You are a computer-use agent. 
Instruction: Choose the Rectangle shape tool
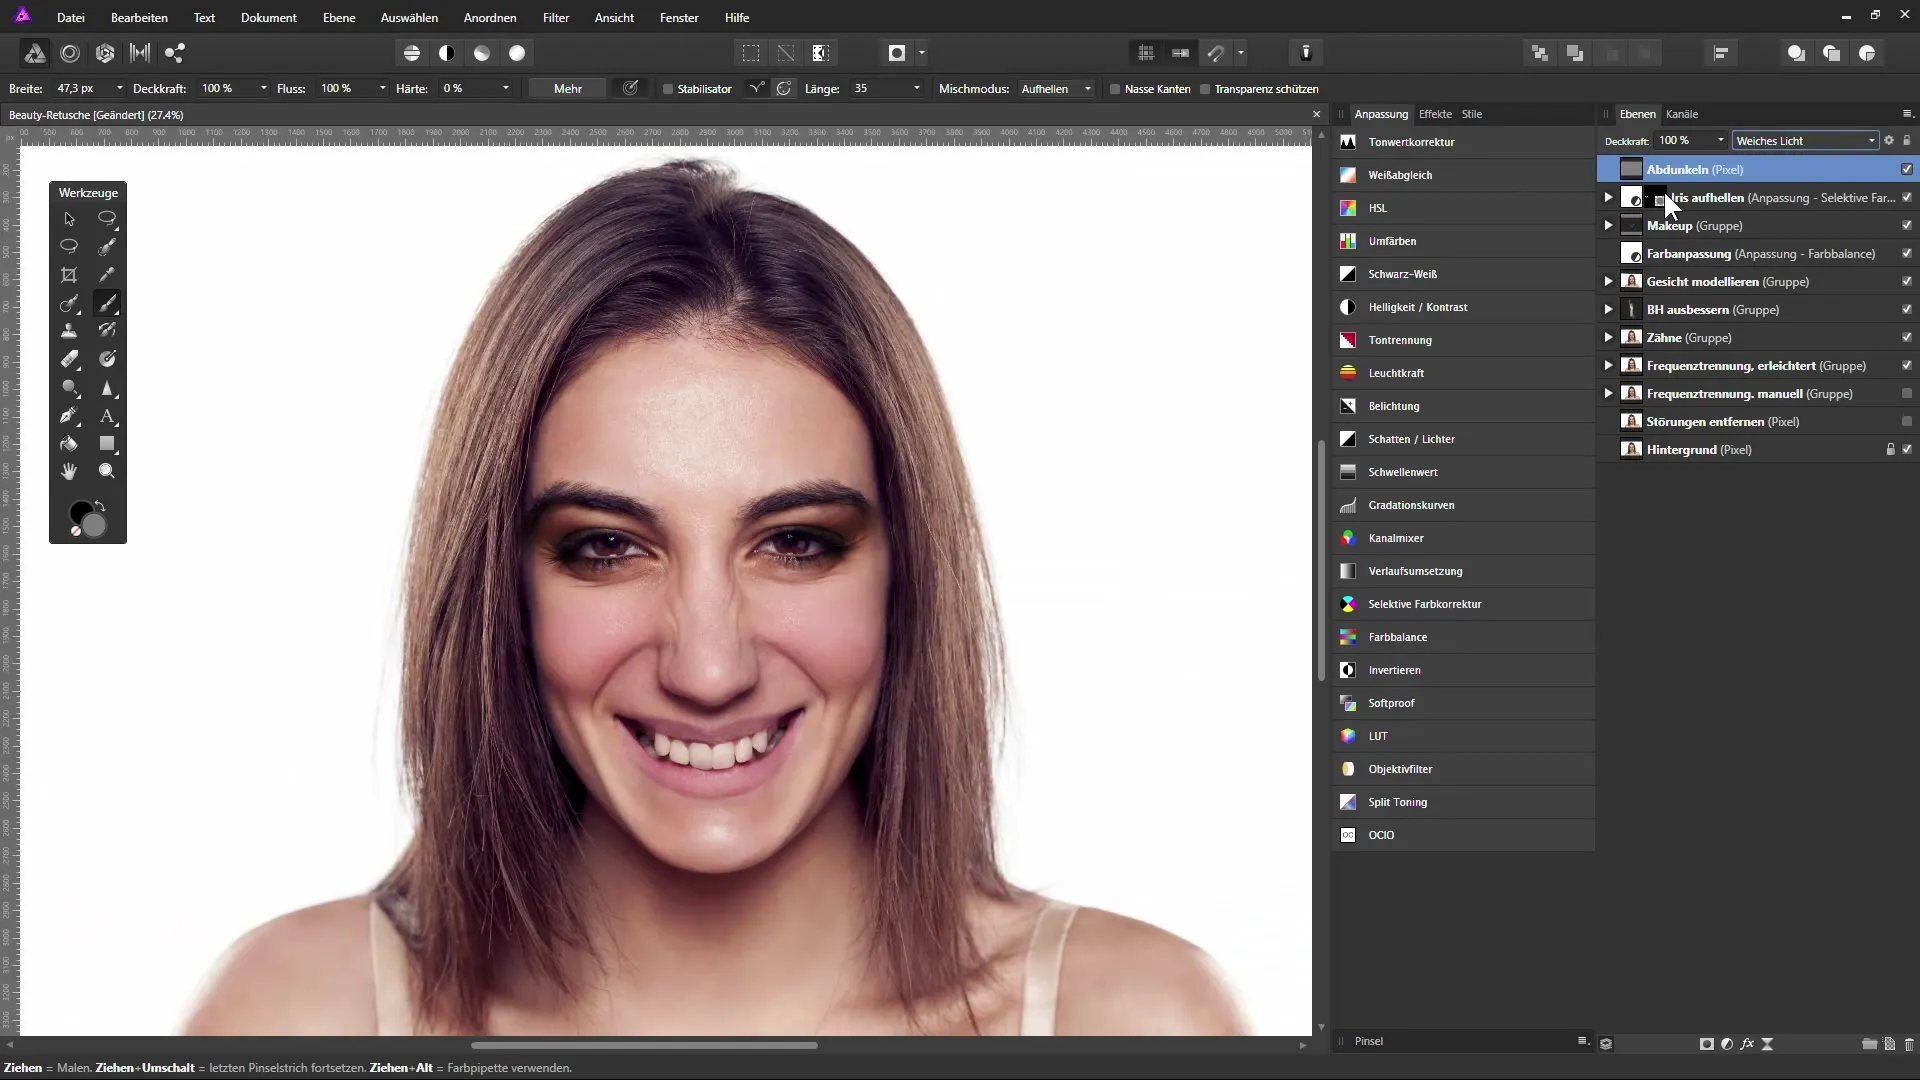tap(107, 443)
